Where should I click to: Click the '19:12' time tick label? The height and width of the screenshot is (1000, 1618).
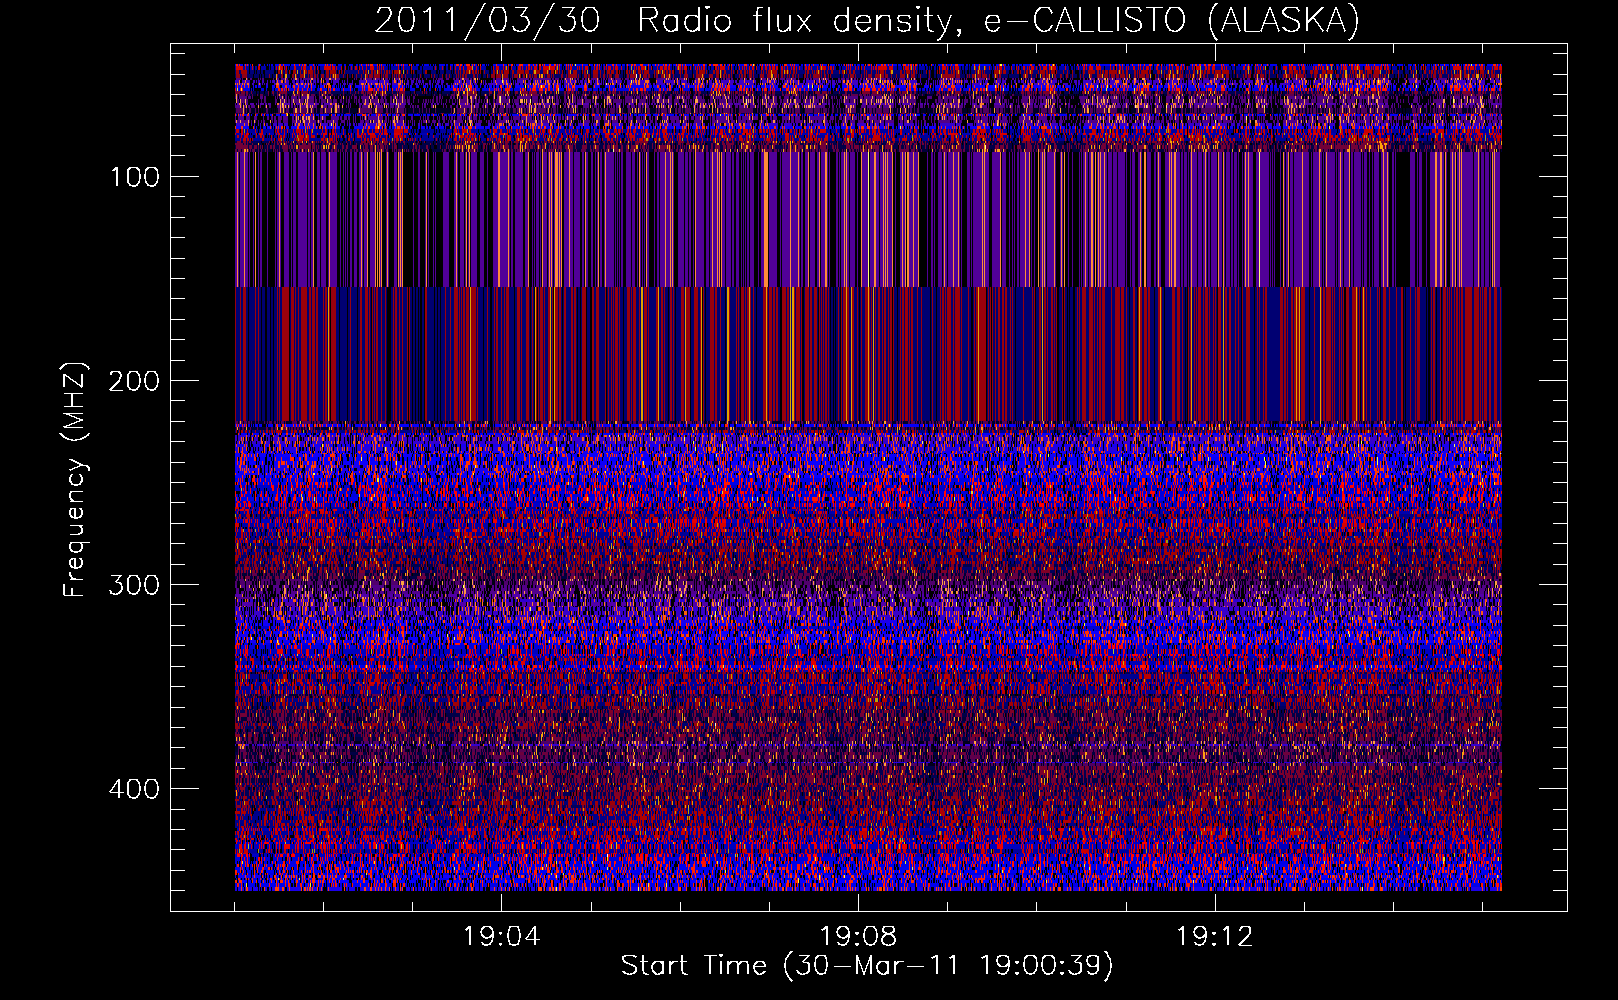pyautogui.click(x=1215, y=936)
